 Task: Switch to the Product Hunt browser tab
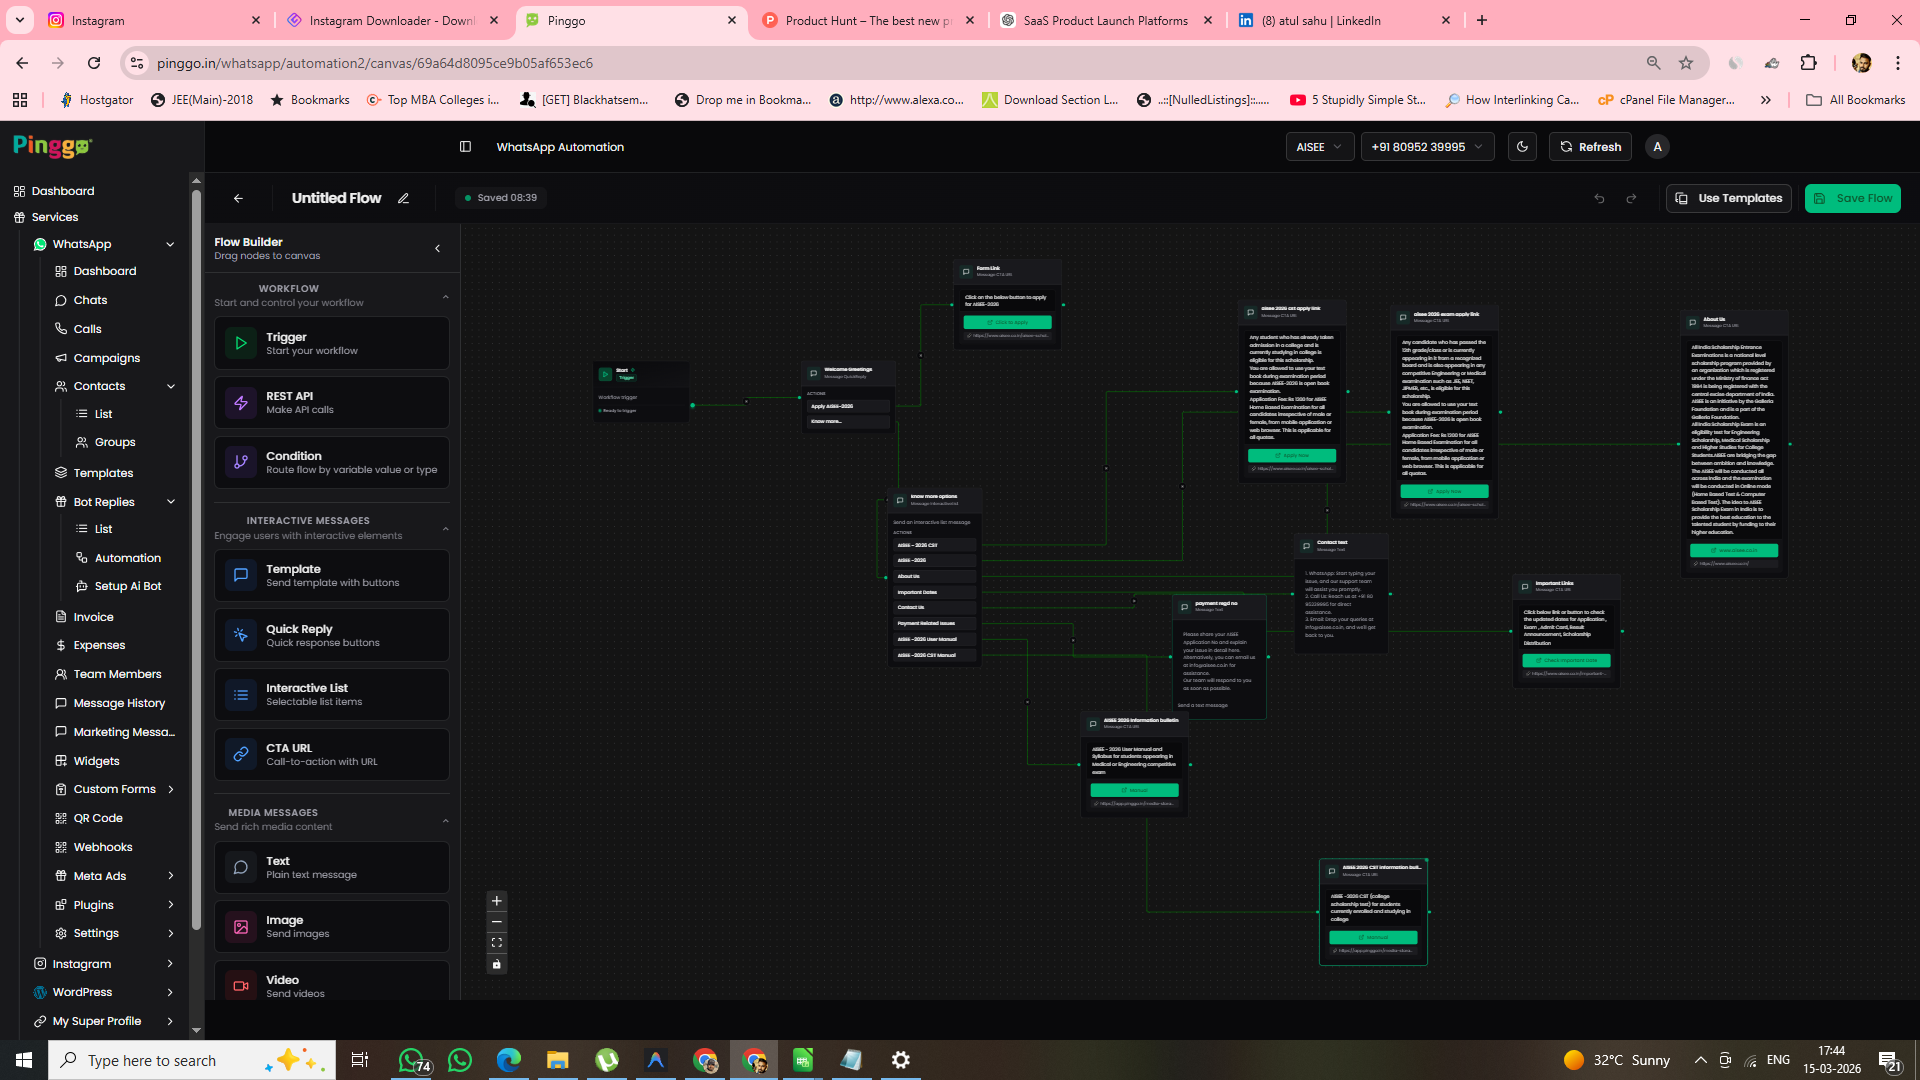pyautogui.click(x=866, y=20)
